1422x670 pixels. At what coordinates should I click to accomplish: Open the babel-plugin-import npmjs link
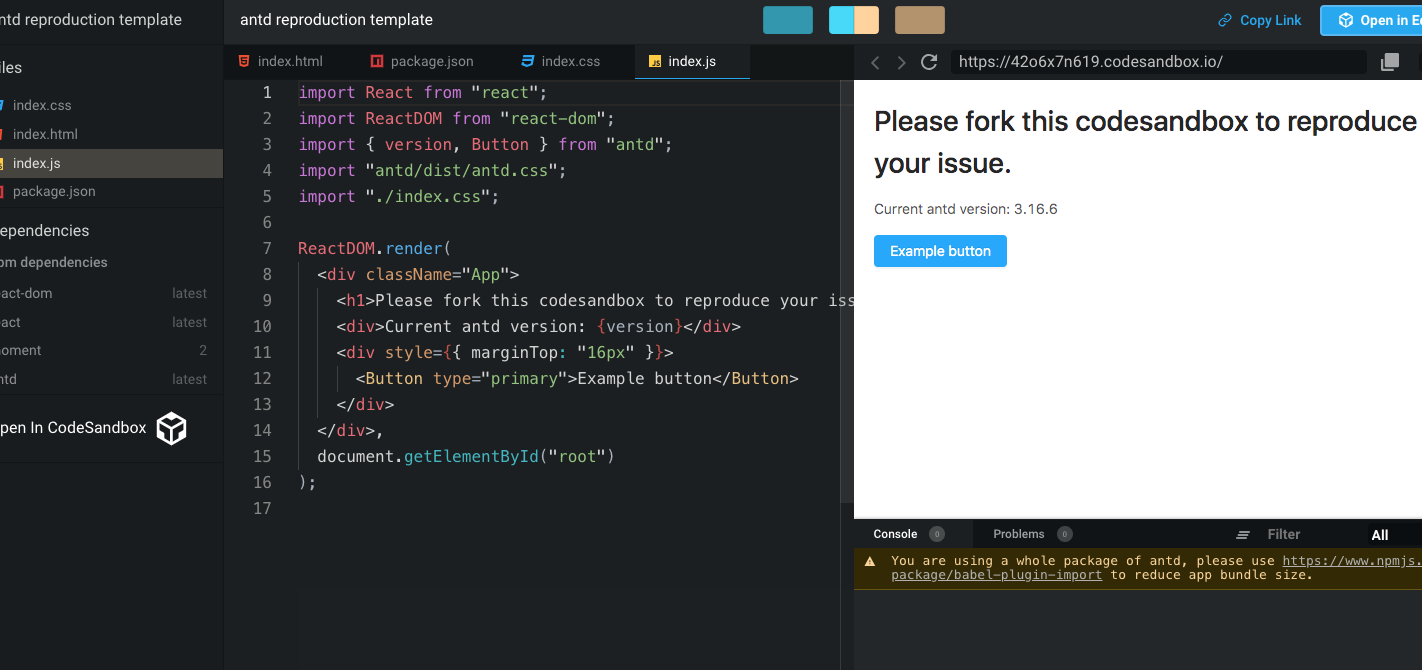click(996, 574)
